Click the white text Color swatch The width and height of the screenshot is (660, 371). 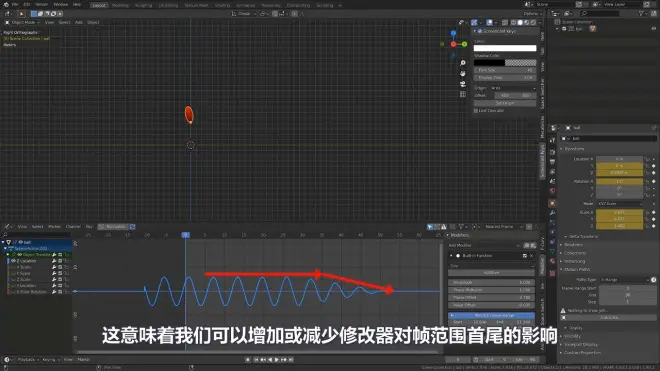point(505,48)
